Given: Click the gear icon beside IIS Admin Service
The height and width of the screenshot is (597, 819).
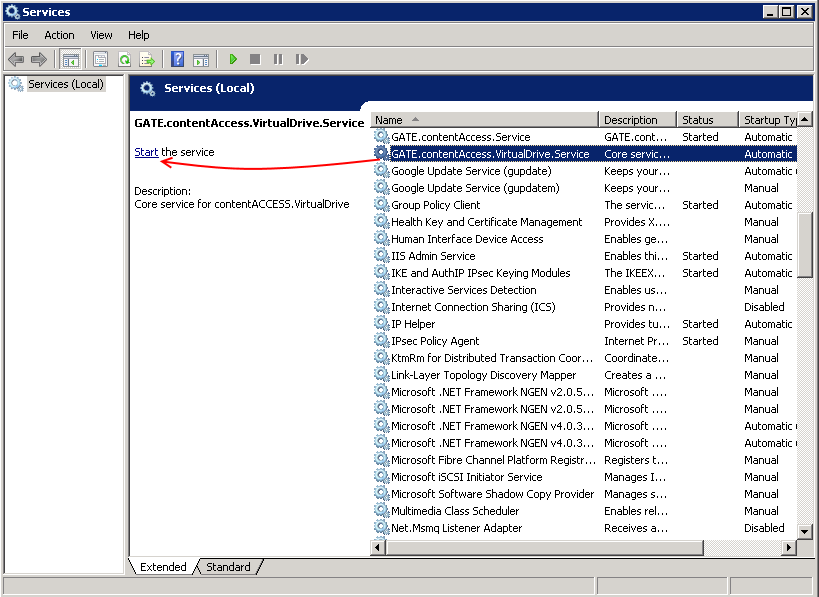Looking at the screenshot, I should click(x=381, y=256).
